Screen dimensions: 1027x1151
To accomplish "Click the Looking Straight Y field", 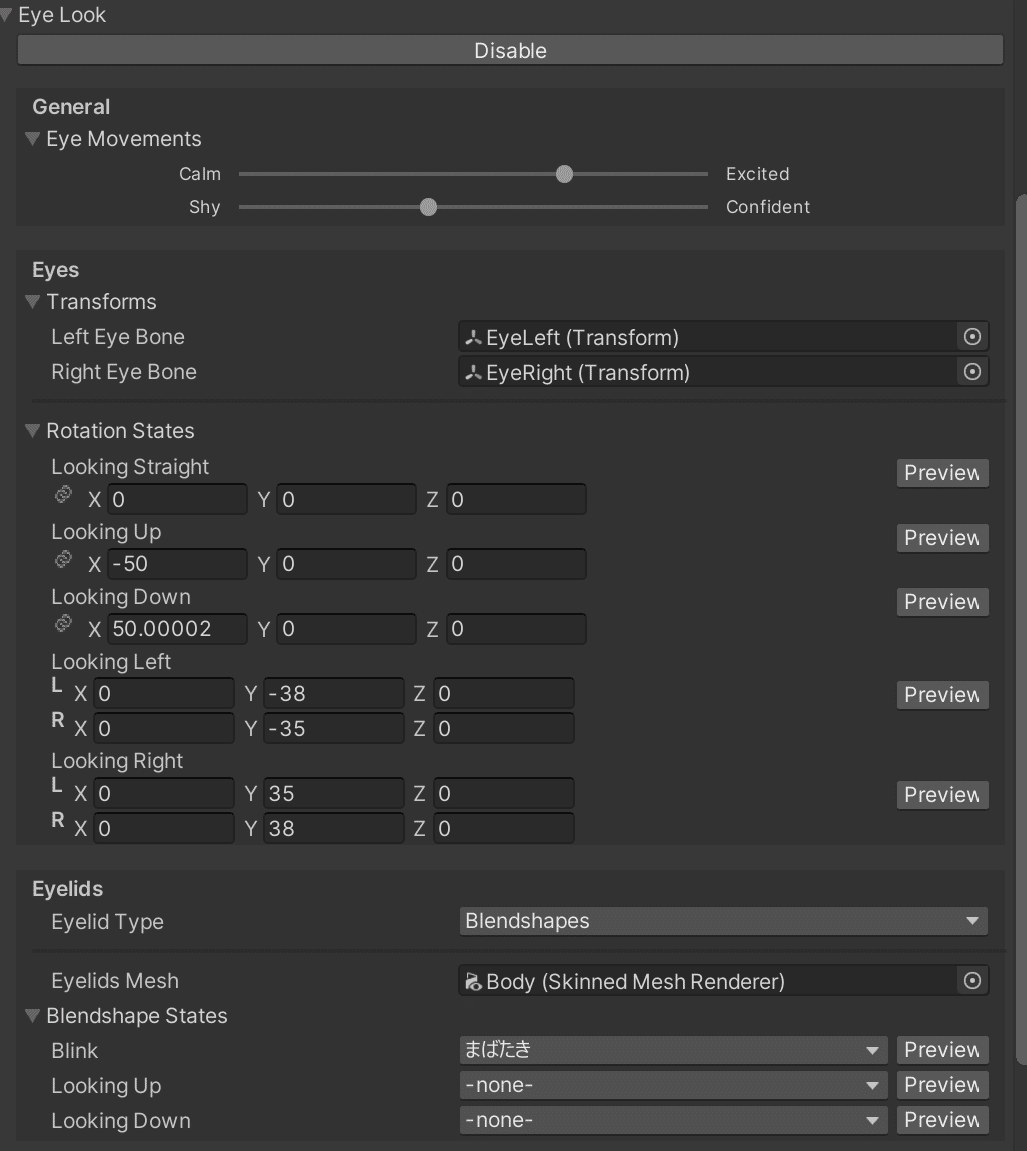I will (346, 499).
